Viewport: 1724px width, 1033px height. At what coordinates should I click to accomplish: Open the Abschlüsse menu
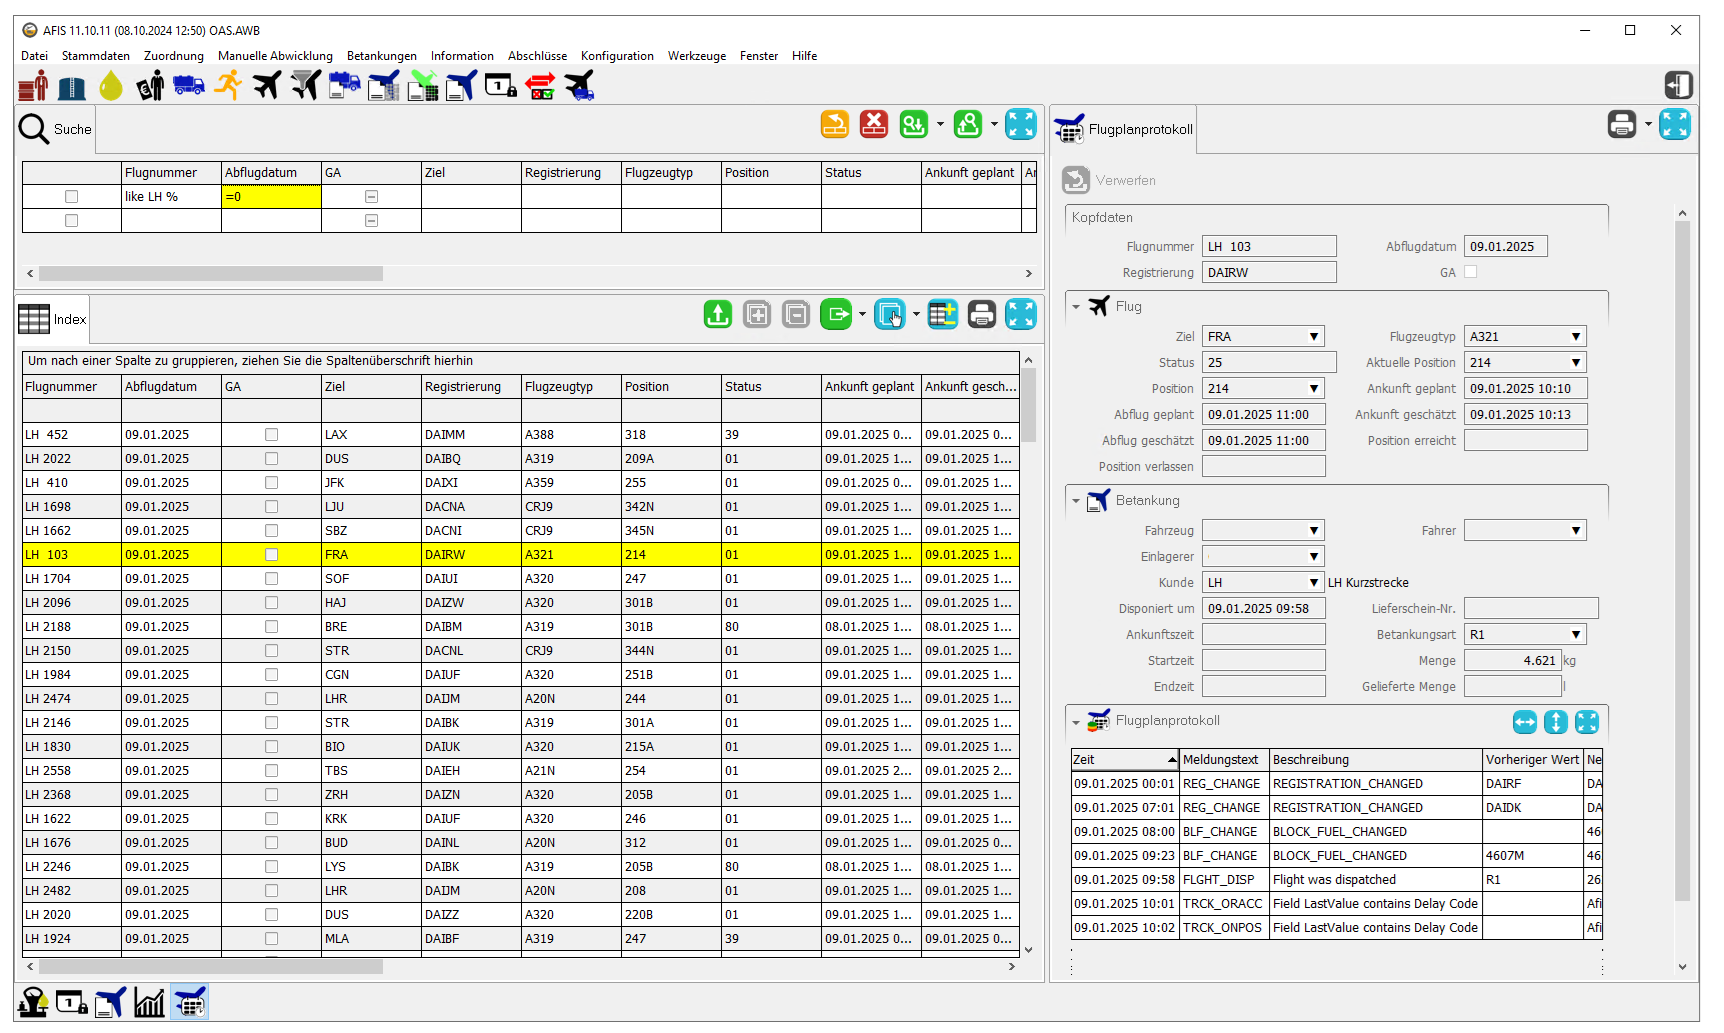[x=537, y=56]
